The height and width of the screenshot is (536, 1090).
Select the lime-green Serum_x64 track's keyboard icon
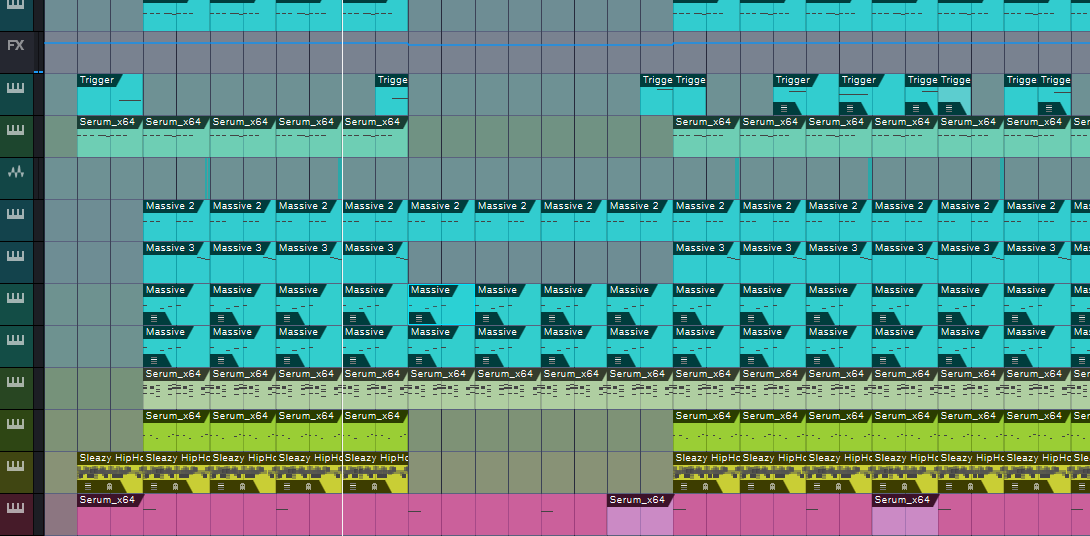click(x=15, y=423)
